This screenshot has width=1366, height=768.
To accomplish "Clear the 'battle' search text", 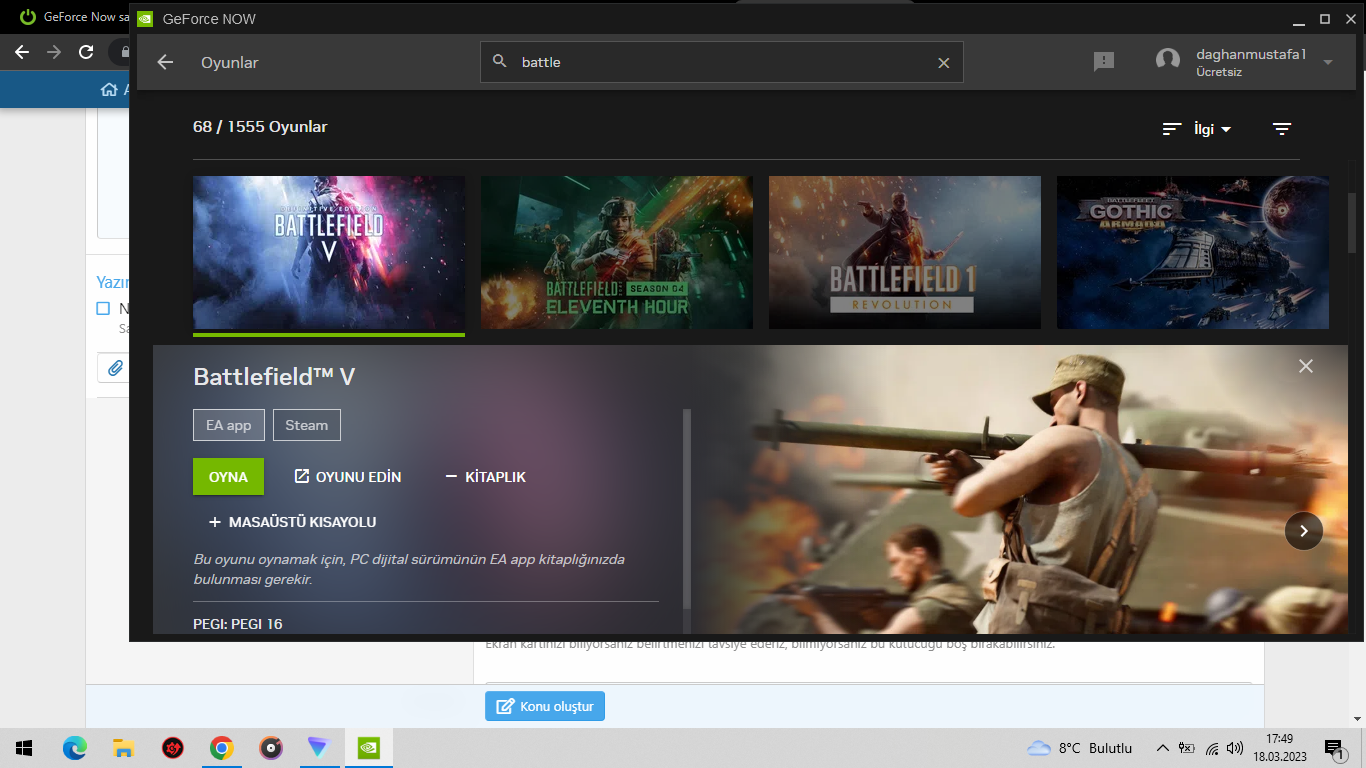I will [943, 62].
